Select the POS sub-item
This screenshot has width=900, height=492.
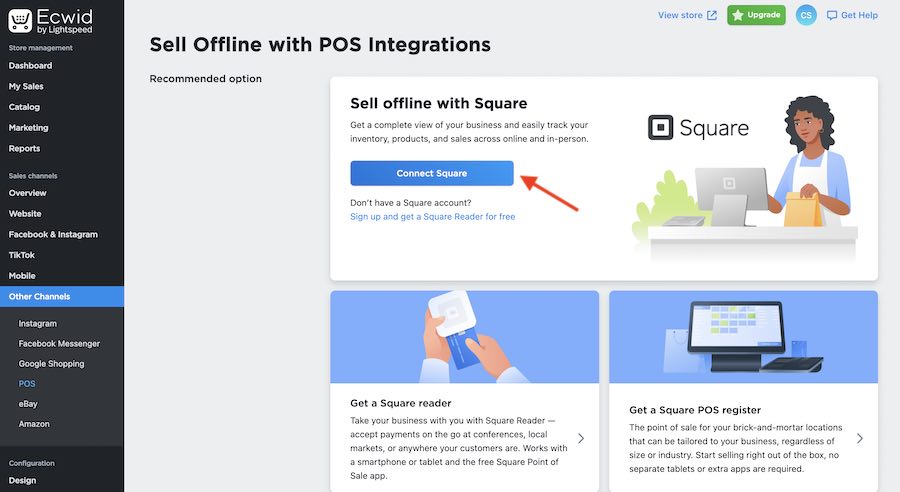coord(26,383)
